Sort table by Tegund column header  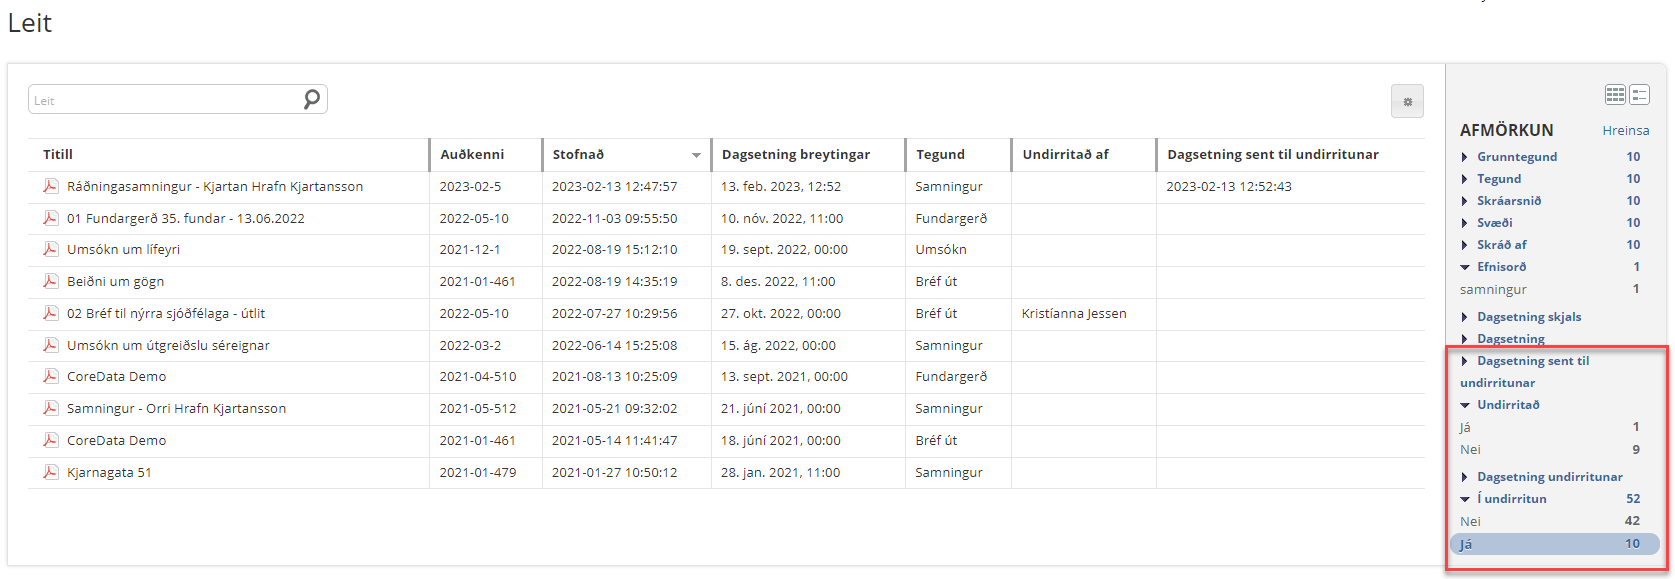point(940,155)
